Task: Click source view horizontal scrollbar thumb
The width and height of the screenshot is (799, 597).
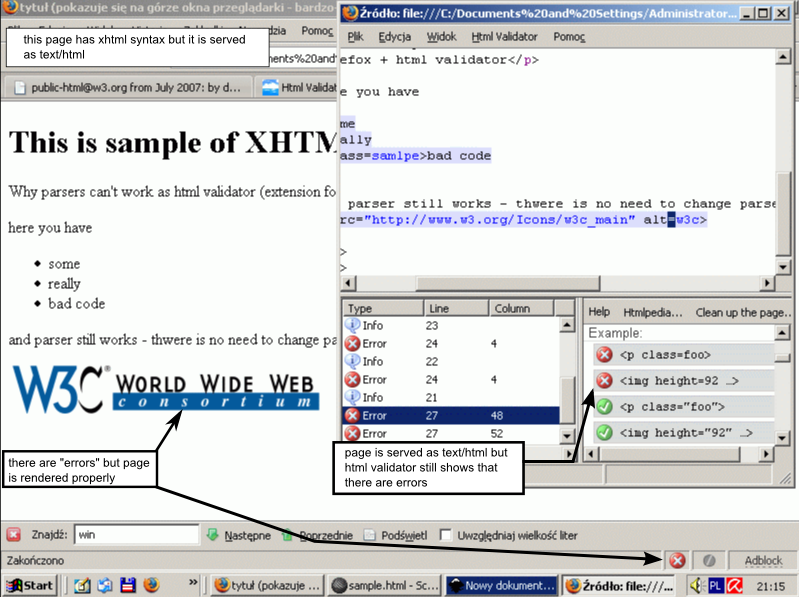Action: 508,283
